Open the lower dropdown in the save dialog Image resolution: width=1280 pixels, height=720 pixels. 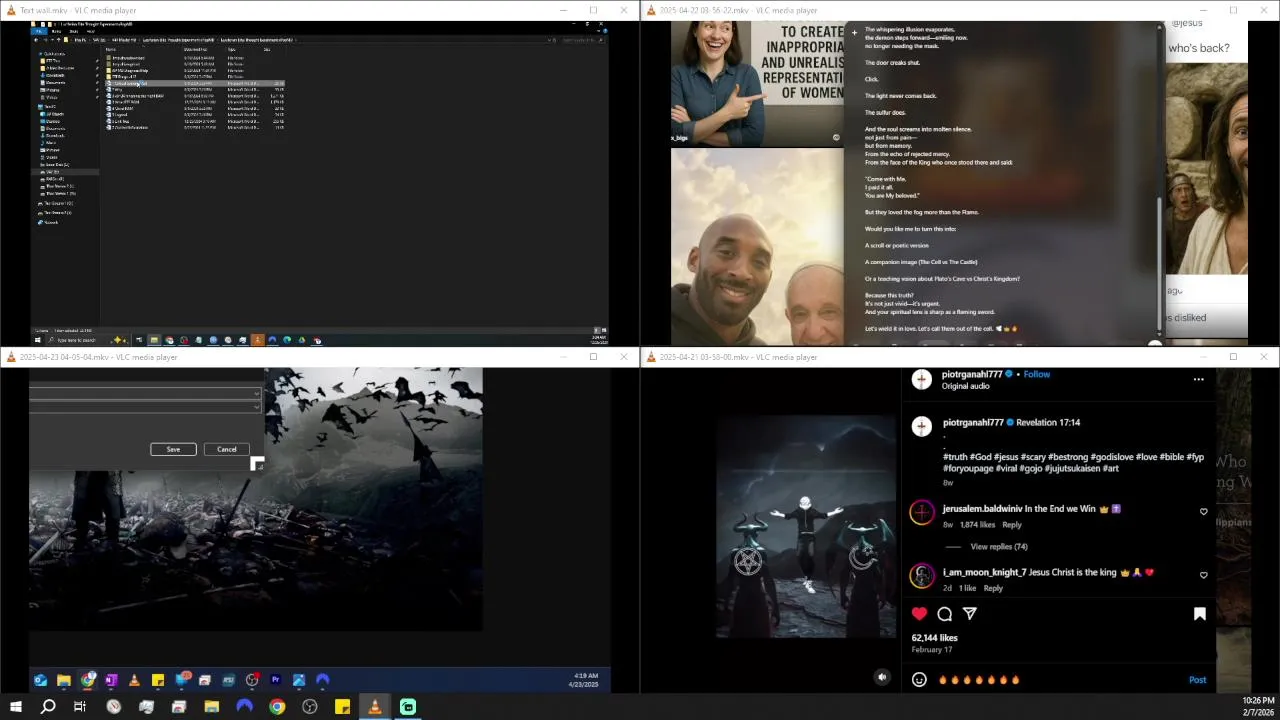click(145, 407)
